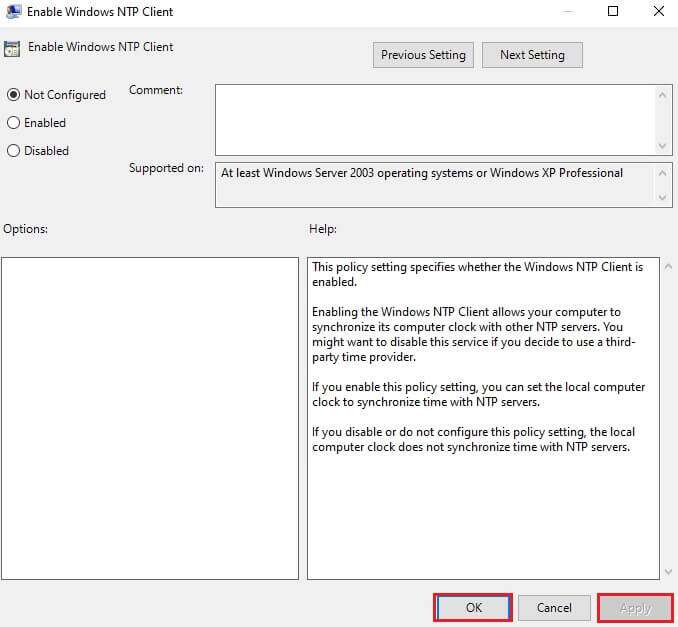Click the policy setting icon beside heading
678x627 pixels.
tap(12, 49)
